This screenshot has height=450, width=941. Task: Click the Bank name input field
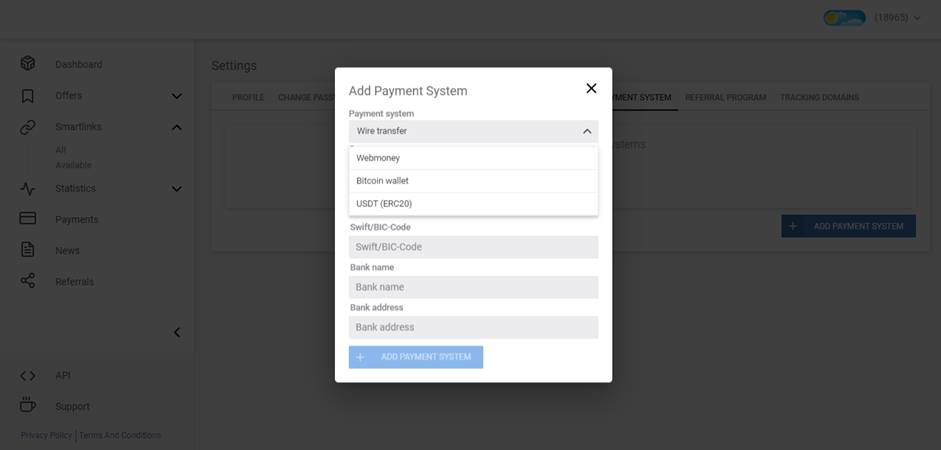(473, 287)
